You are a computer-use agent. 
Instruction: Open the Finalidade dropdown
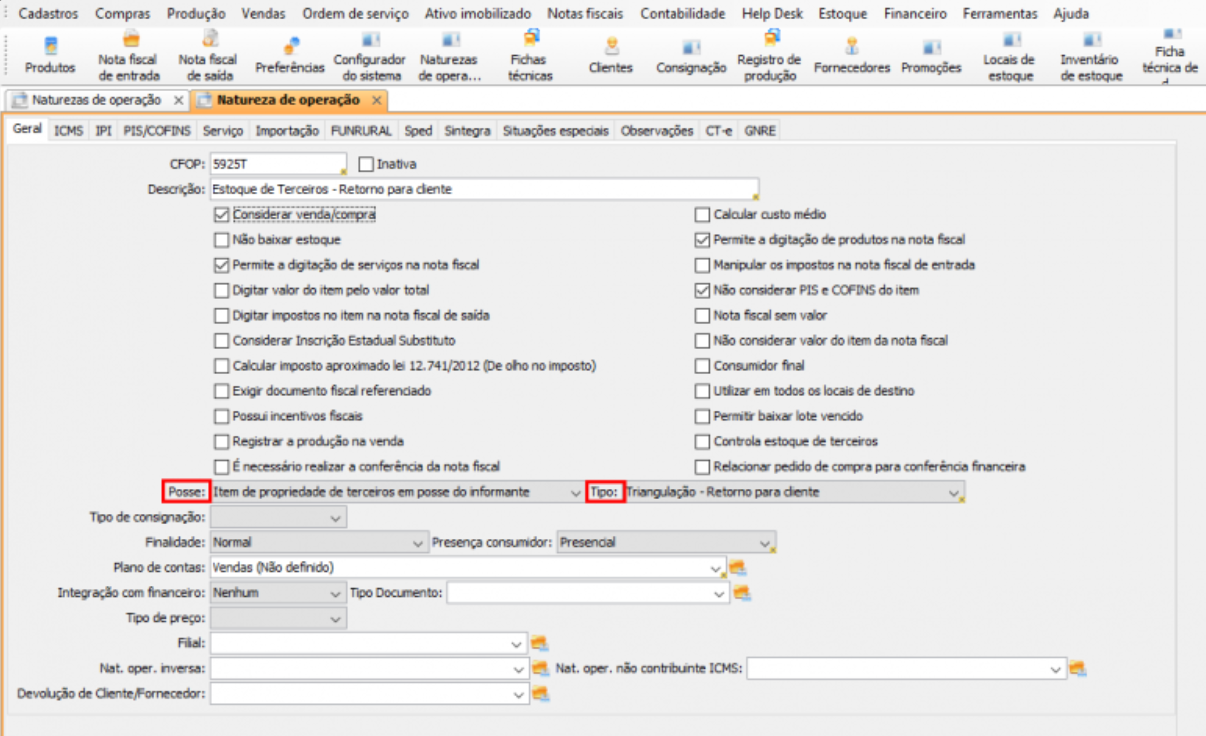coord(418,542)
